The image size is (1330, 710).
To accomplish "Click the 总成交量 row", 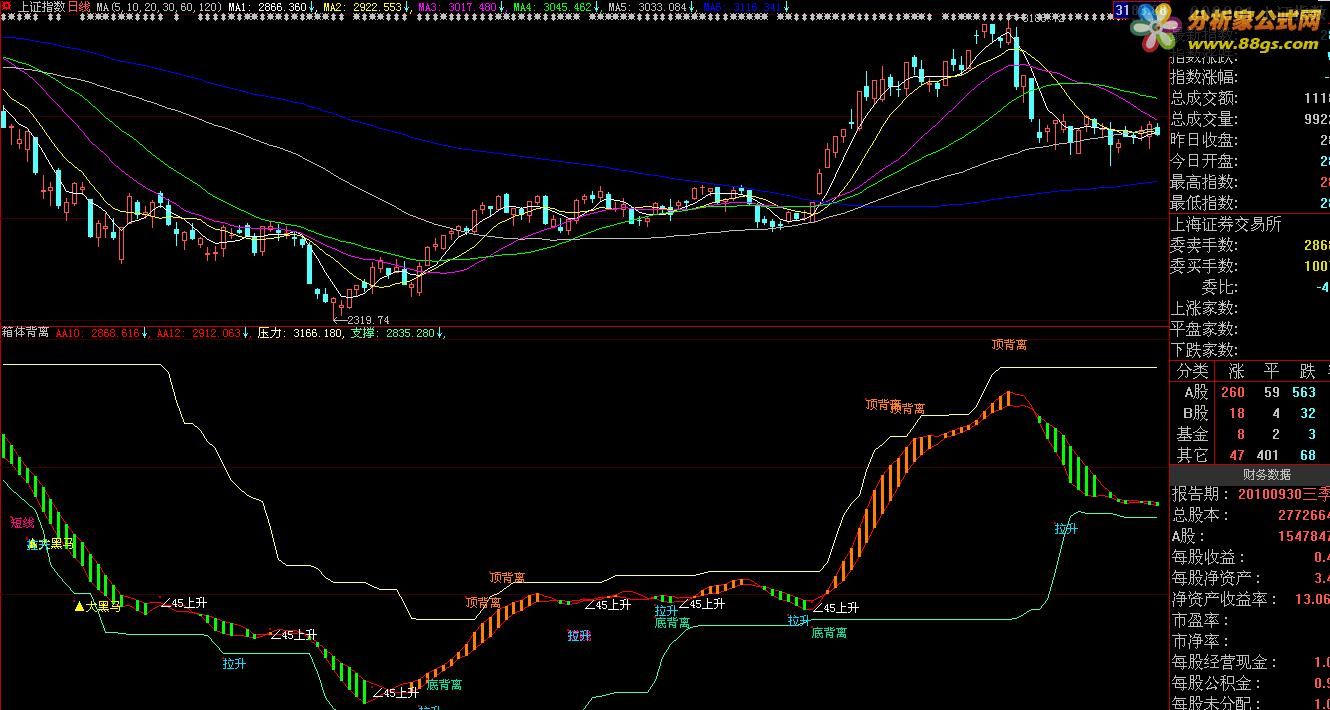I will point(1249,119).
